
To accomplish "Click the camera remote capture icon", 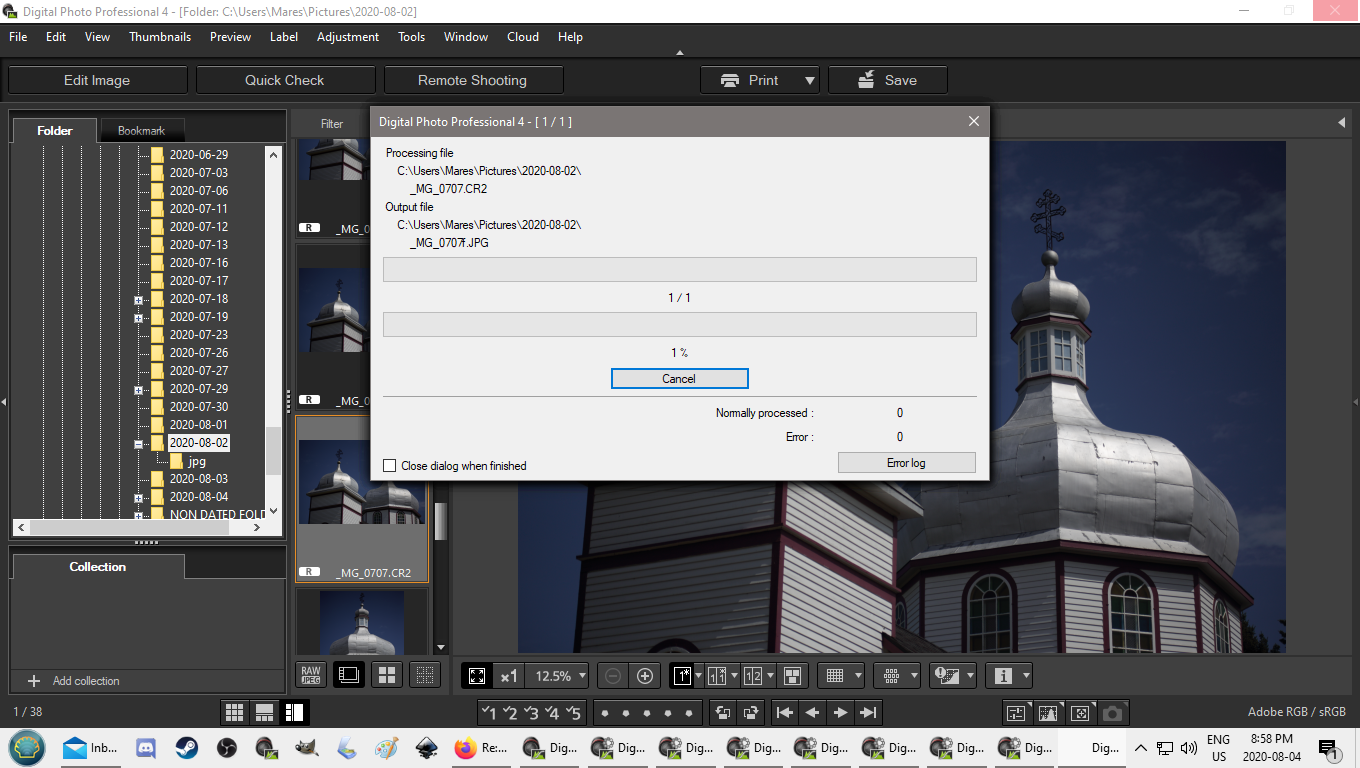I will (1113, 713).
